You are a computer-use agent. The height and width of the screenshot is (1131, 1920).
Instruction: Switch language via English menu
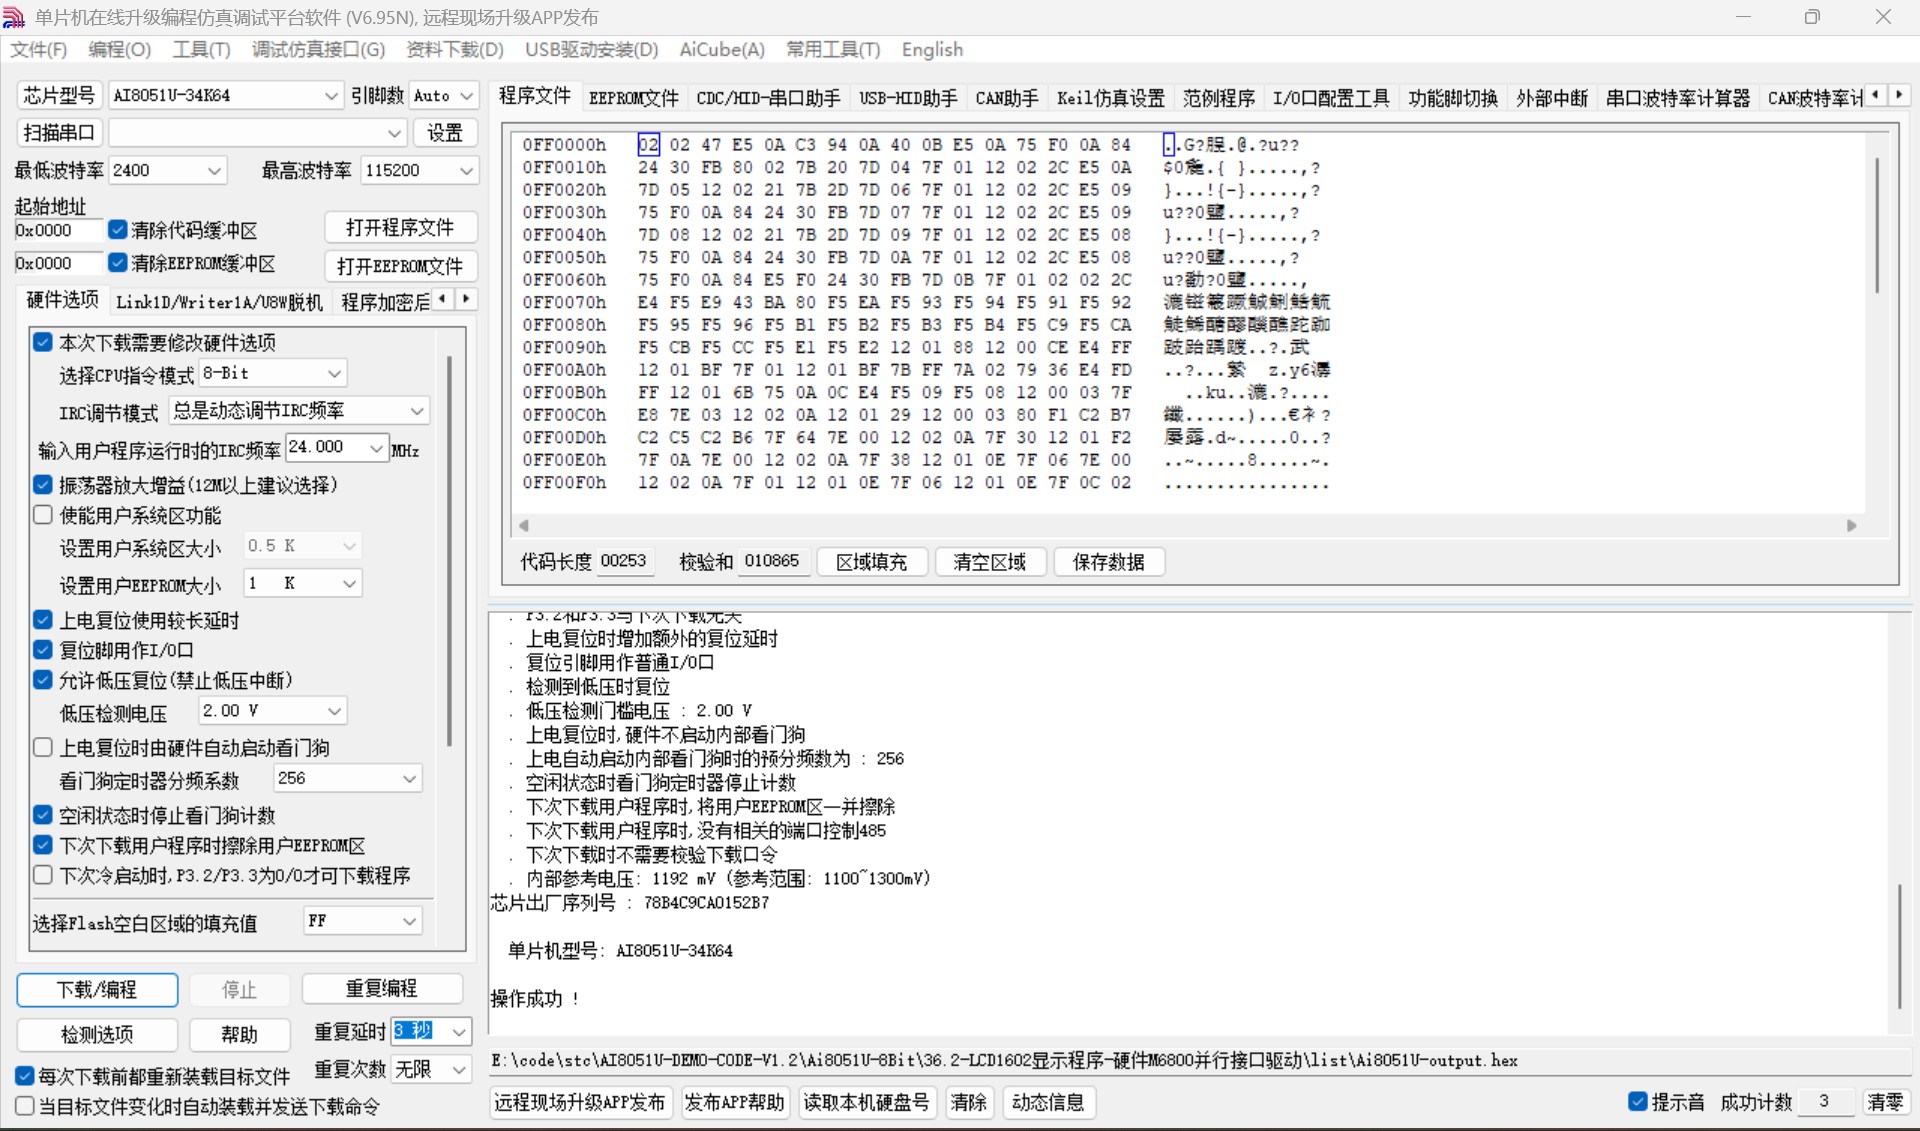pyautogui.click(x=932, y=50)
